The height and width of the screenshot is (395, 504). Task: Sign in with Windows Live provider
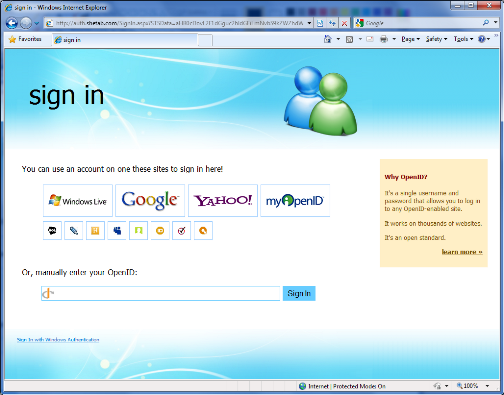pyautogui.click(x=78, y=201)
